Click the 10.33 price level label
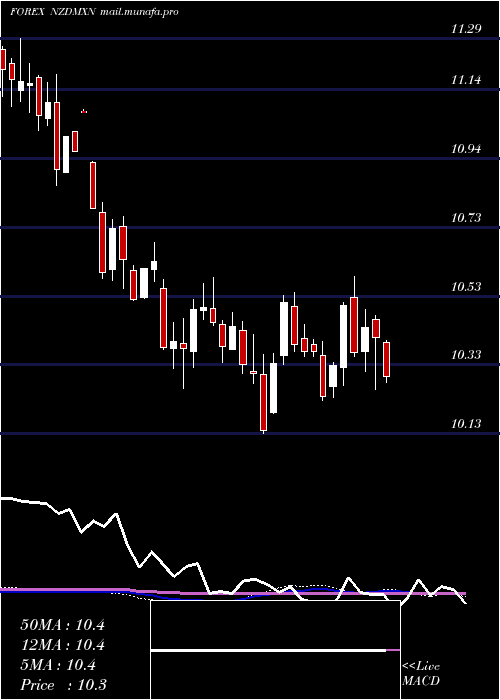 click(x=466, y=355)
